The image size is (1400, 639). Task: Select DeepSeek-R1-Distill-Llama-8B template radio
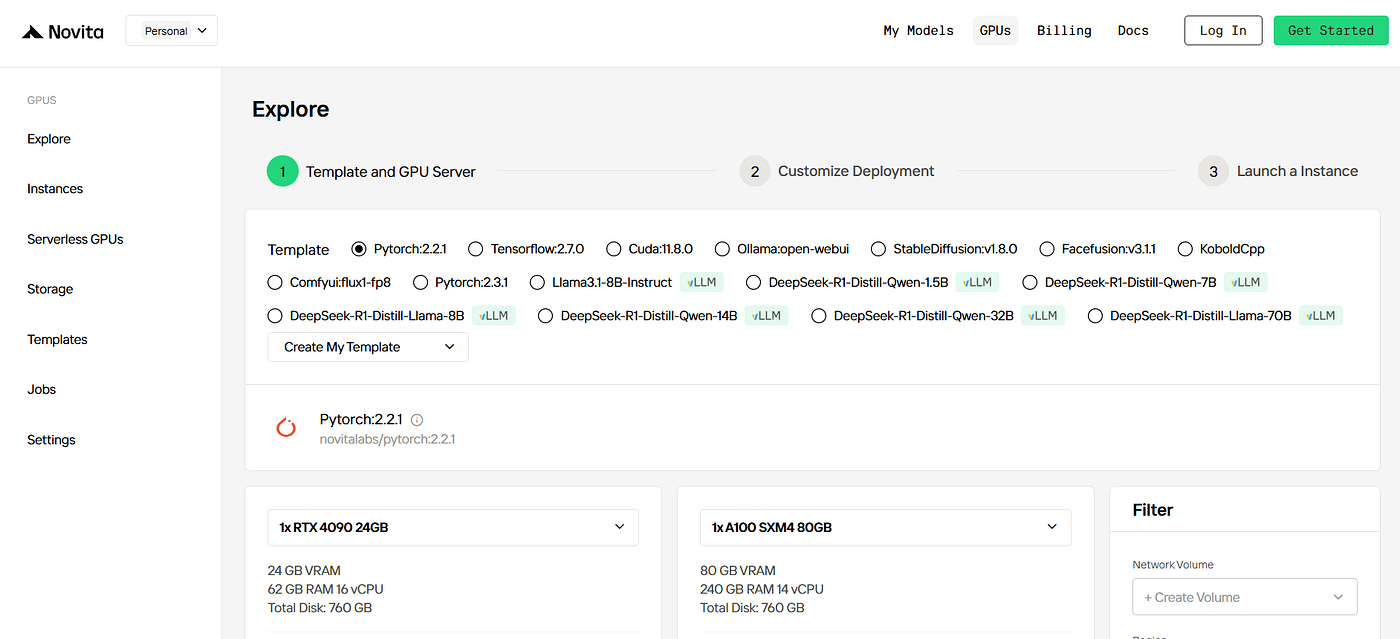275,316
